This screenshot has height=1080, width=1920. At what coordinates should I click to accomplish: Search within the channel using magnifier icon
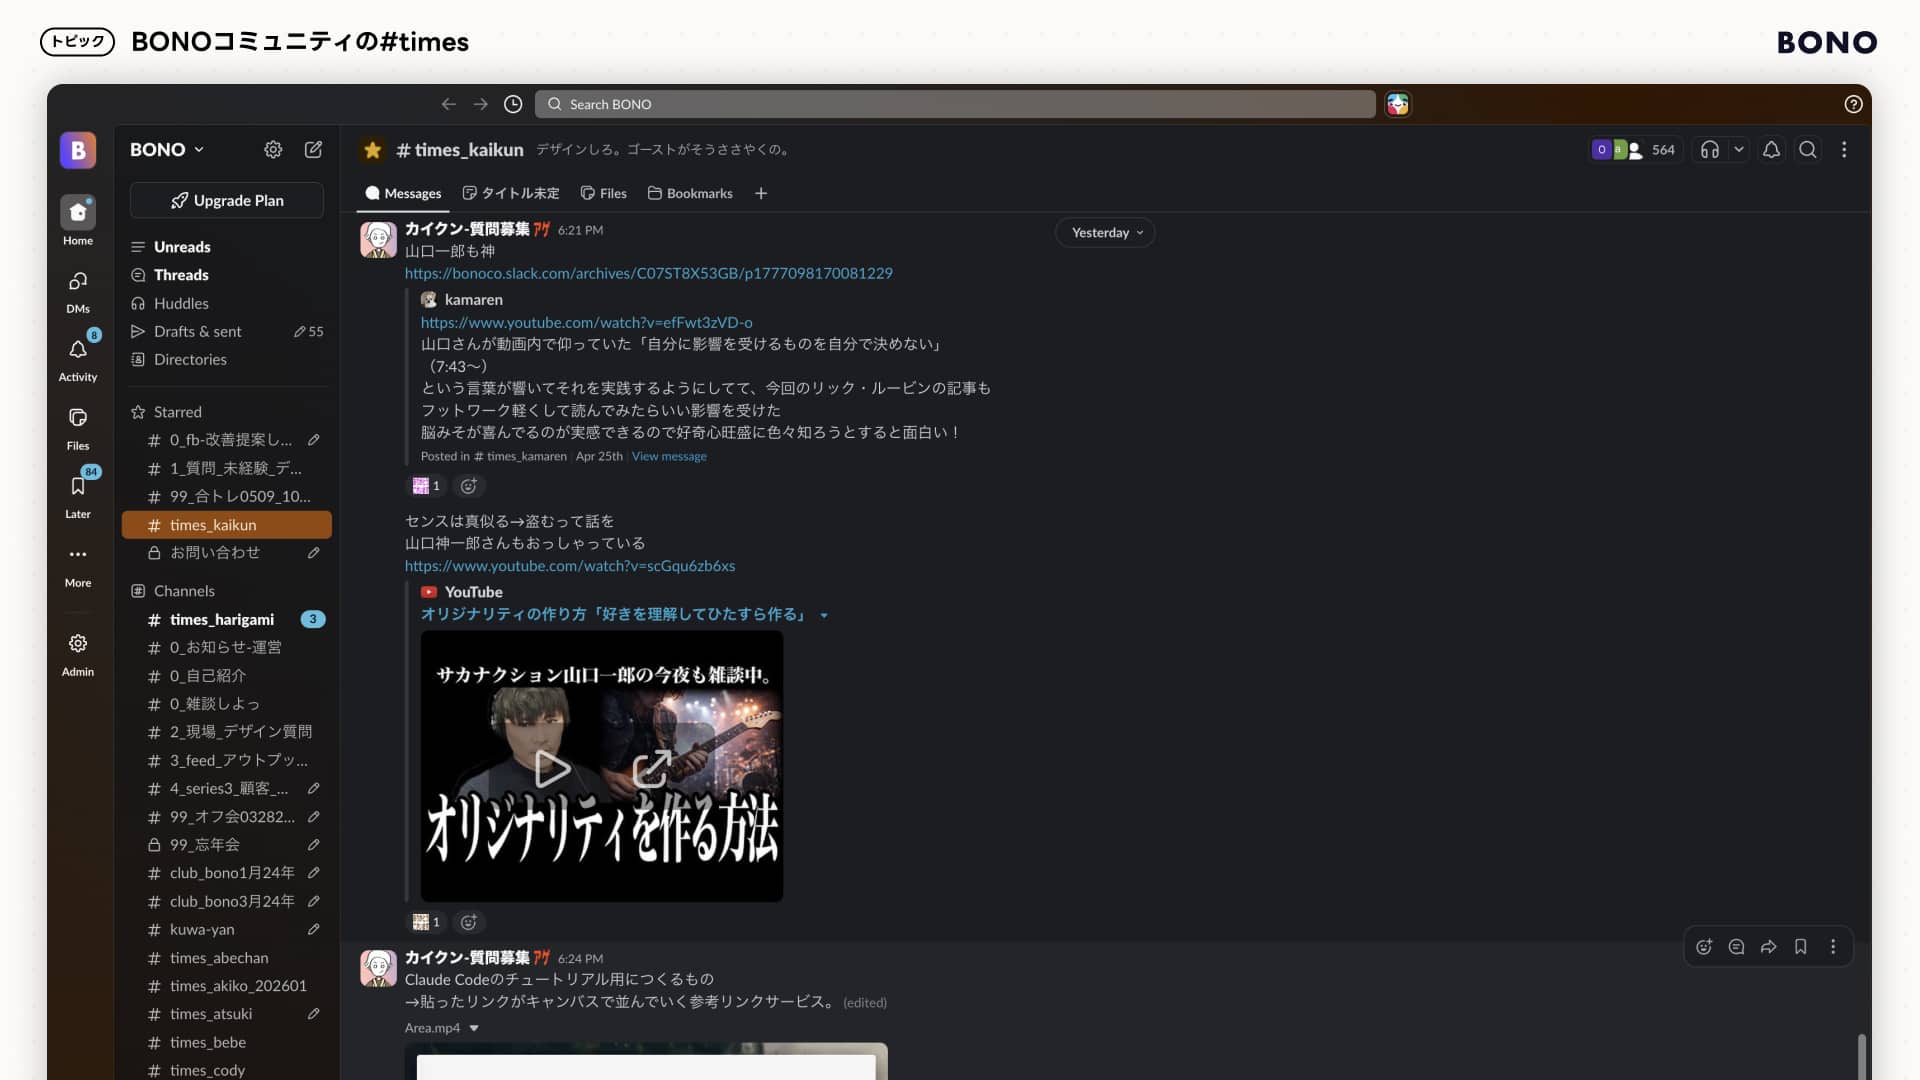click(1808, 149)
